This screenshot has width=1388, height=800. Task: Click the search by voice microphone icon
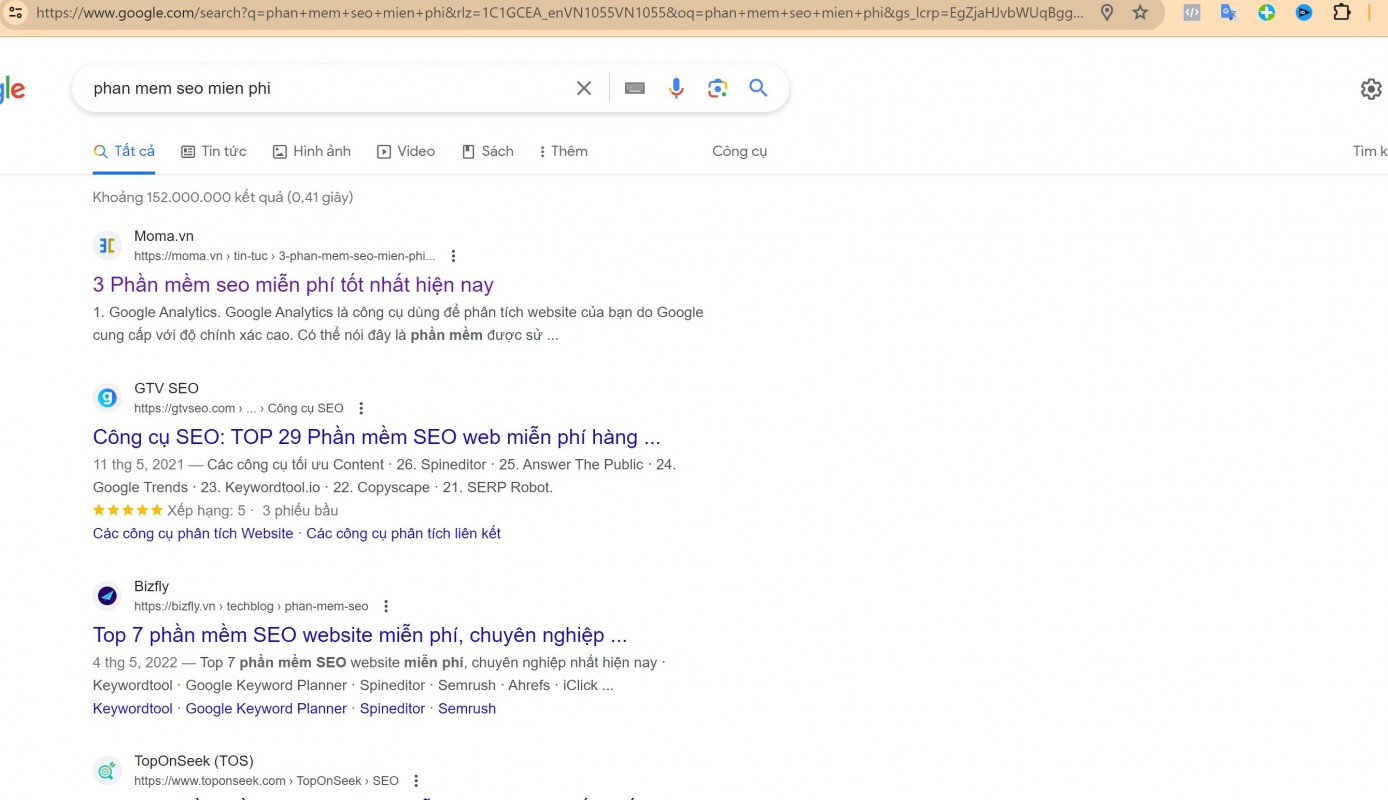[x=676, y=88]
